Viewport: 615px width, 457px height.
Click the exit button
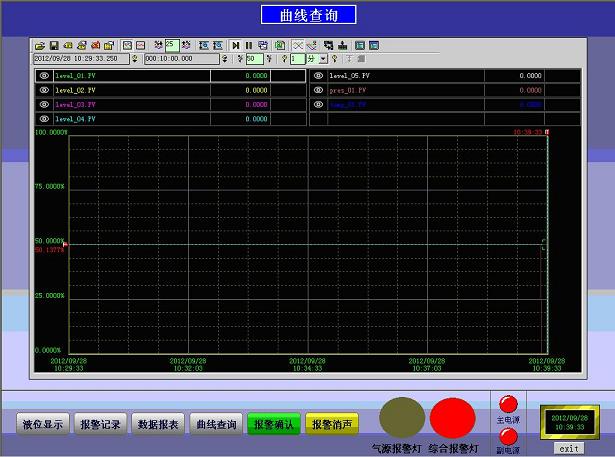(569, 448)
